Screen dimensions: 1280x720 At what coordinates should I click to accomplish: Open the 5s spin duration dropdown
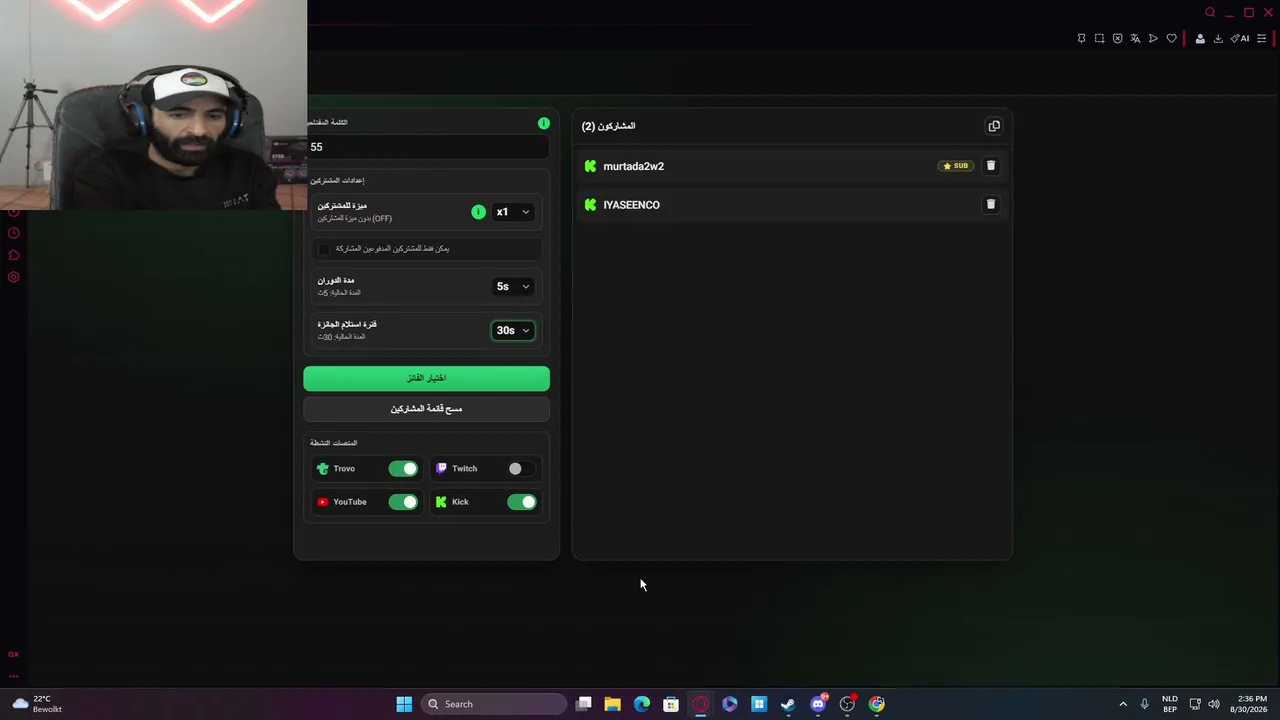coord(513,286)
